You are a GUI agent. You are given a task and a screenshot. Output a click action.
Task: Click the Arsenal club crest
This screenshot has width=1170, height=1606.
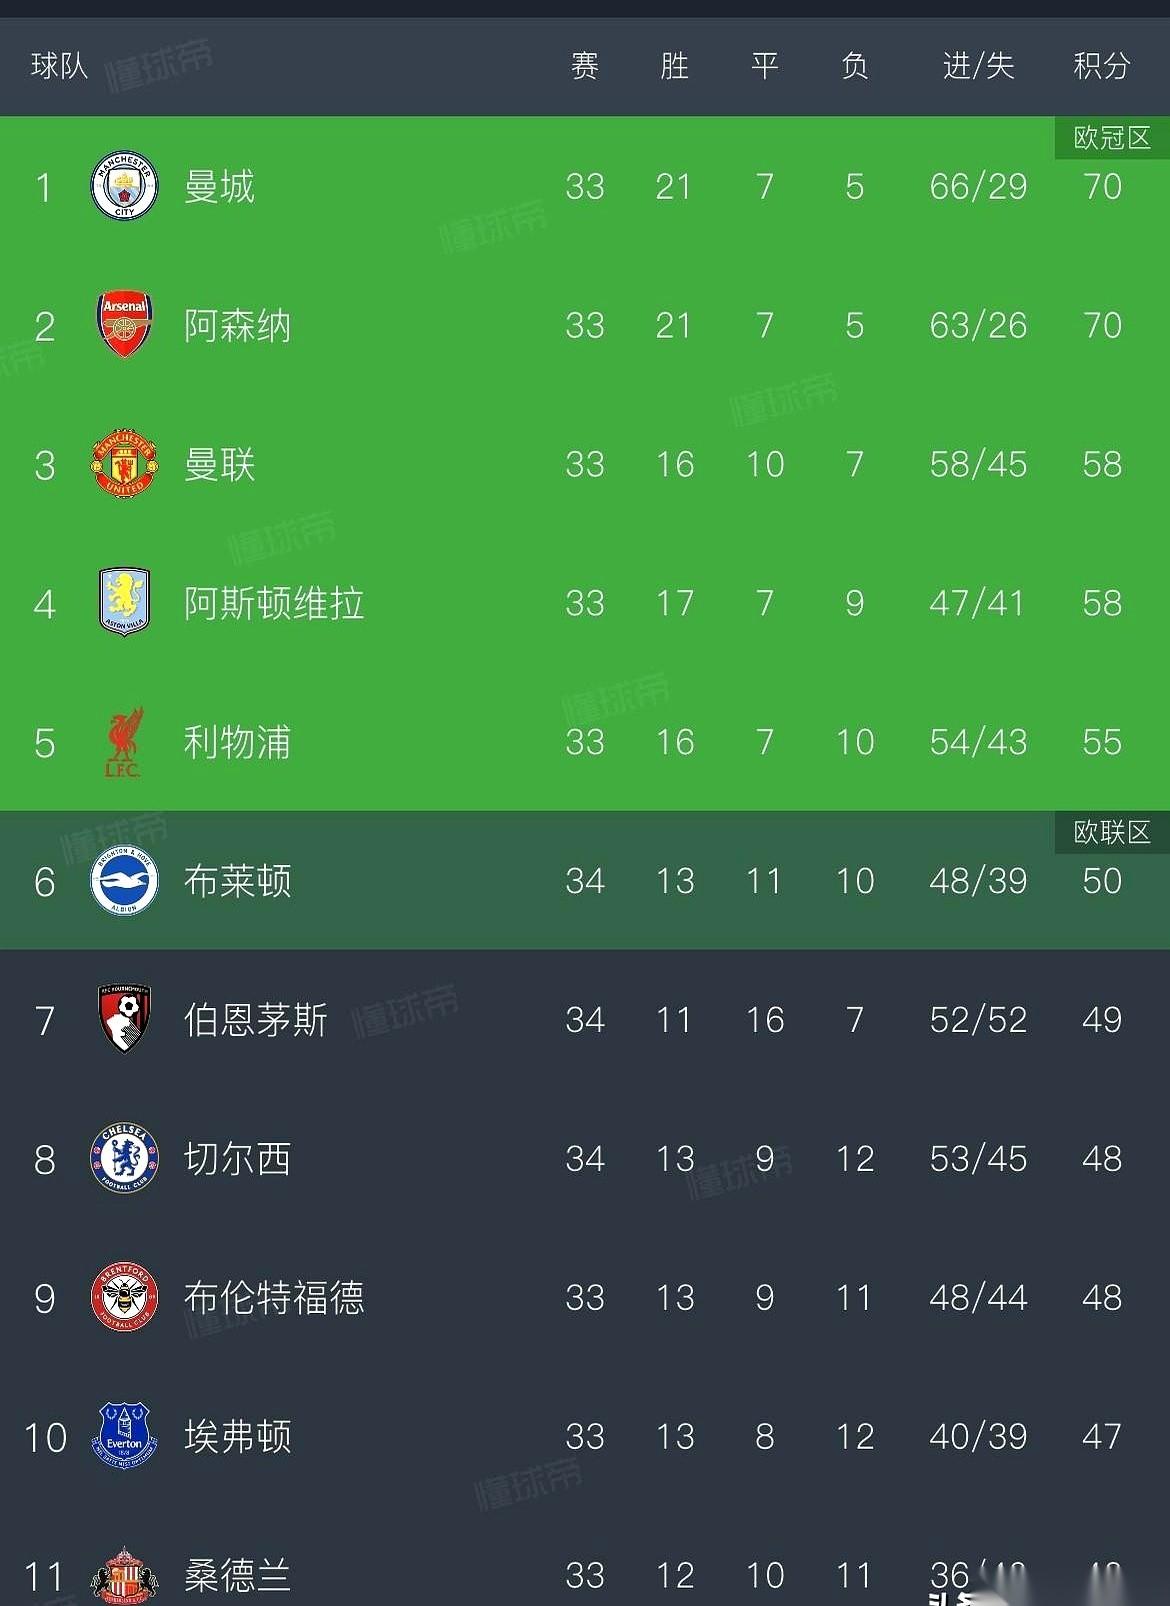pos(122,325)
